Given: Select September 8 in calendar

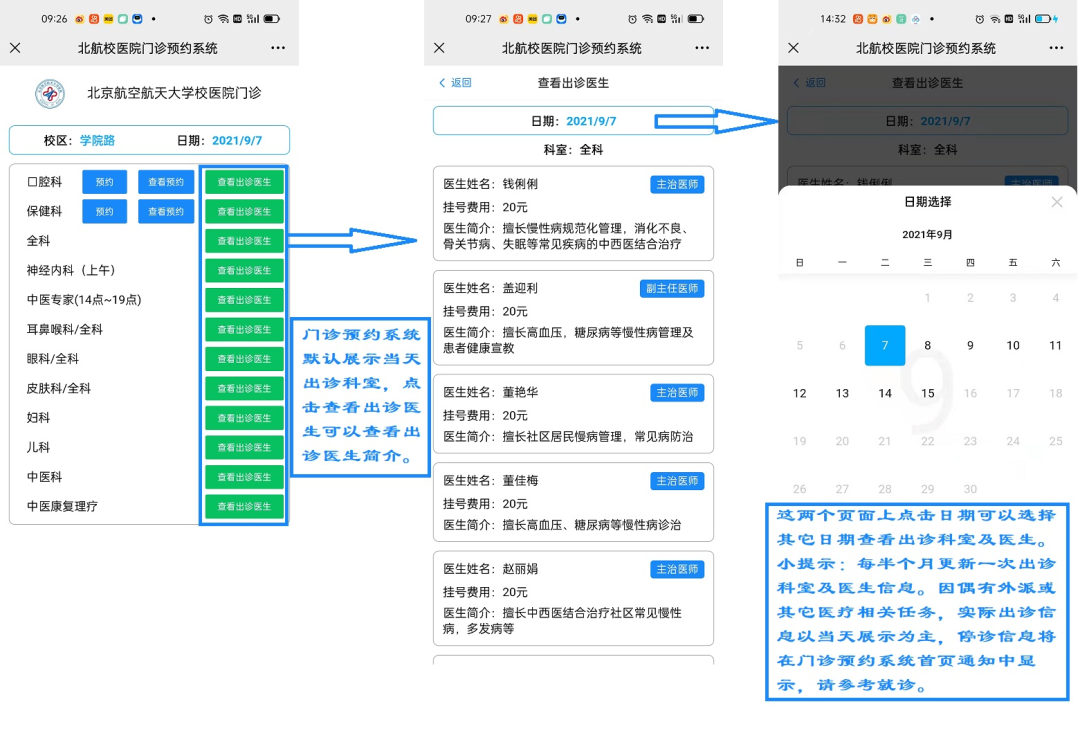Looking at the screenshot, I should pyautogui.click(x=927, y=346).
